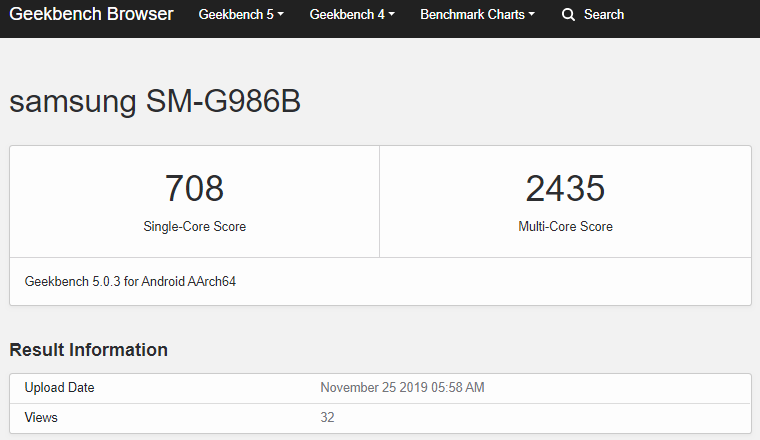Expand the Geekbench 5 dropdown menu
The height and width of the screenshot is (440, 760).
[241, 15]
